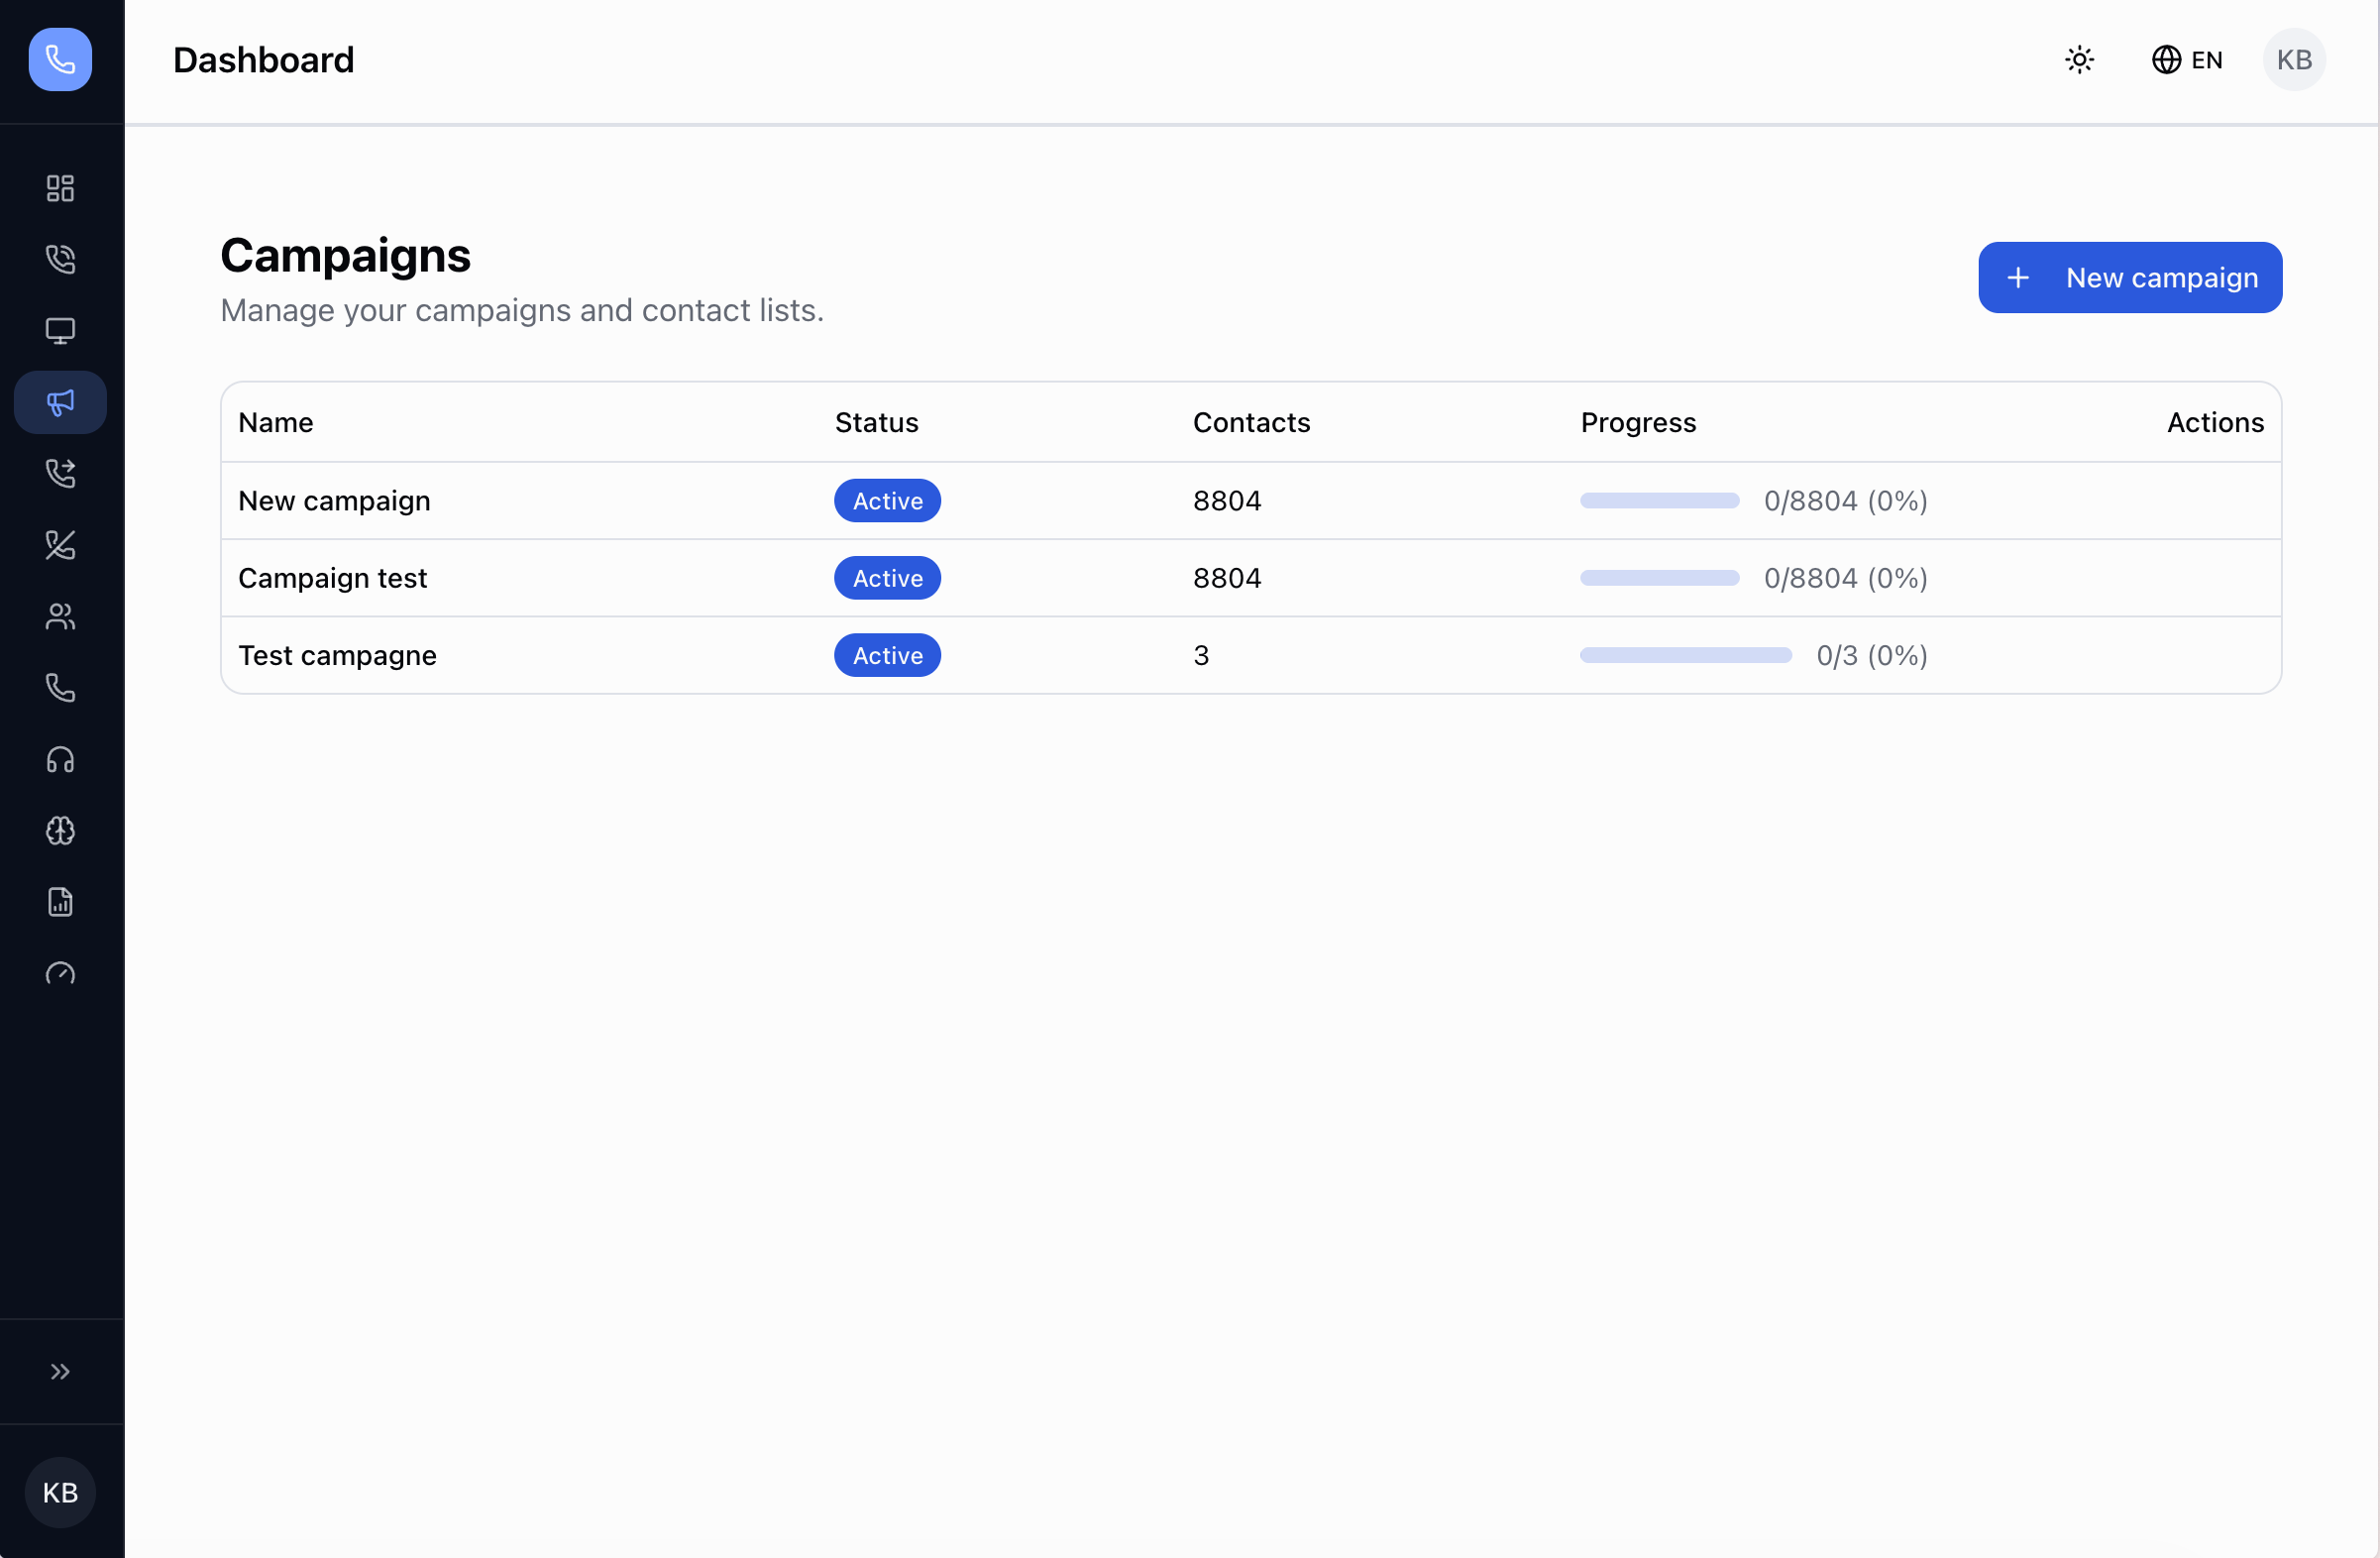2380x1558 pixels.
Task: Open the dashboard grid icon in sidebar
Action: [60, 188]
